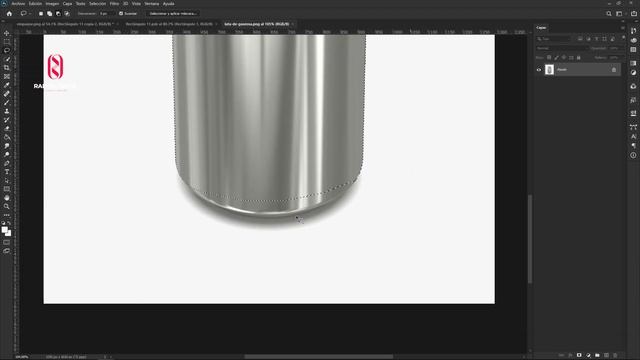The width and height of the screenshot is (640, 360).
Task: Create a new layer group
Action: (x=597, y=356)
